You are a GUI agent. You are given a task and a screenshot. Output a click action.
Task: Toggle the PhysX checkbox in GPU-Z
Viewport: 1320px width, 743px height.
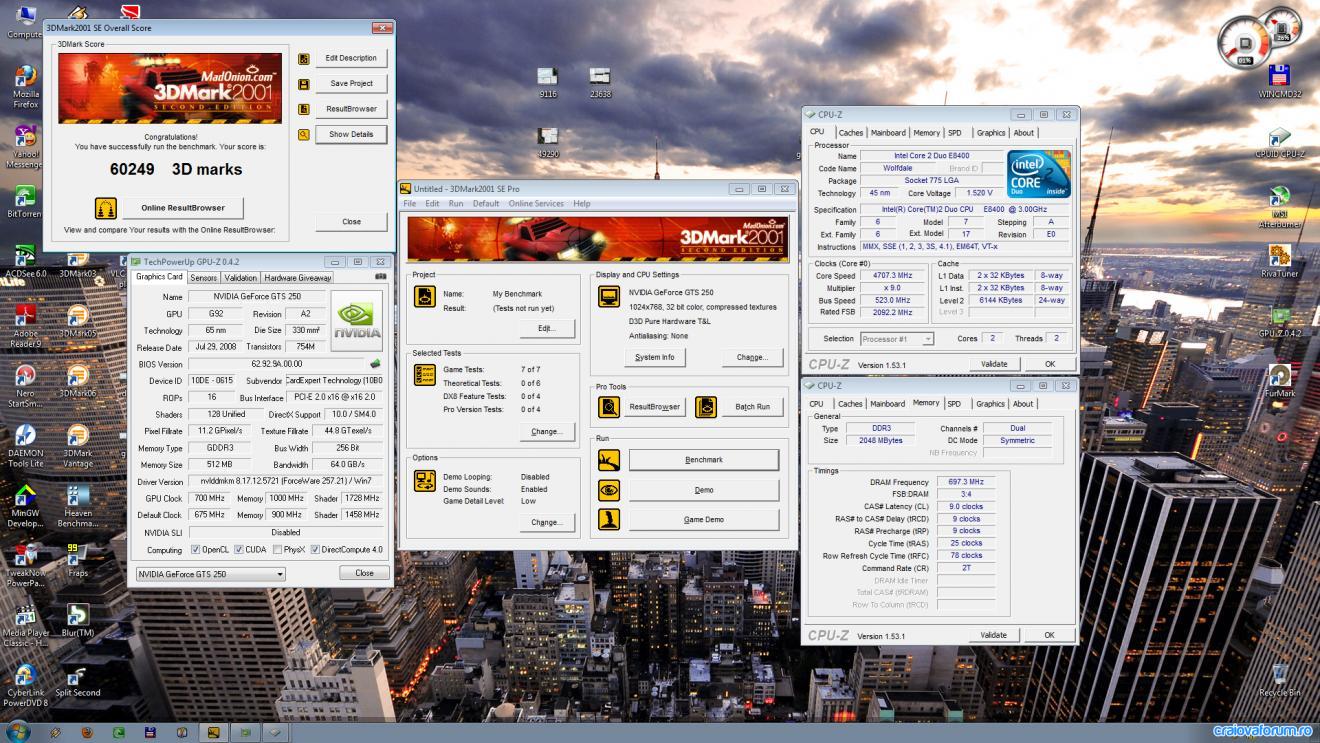(x=277, y=549)
